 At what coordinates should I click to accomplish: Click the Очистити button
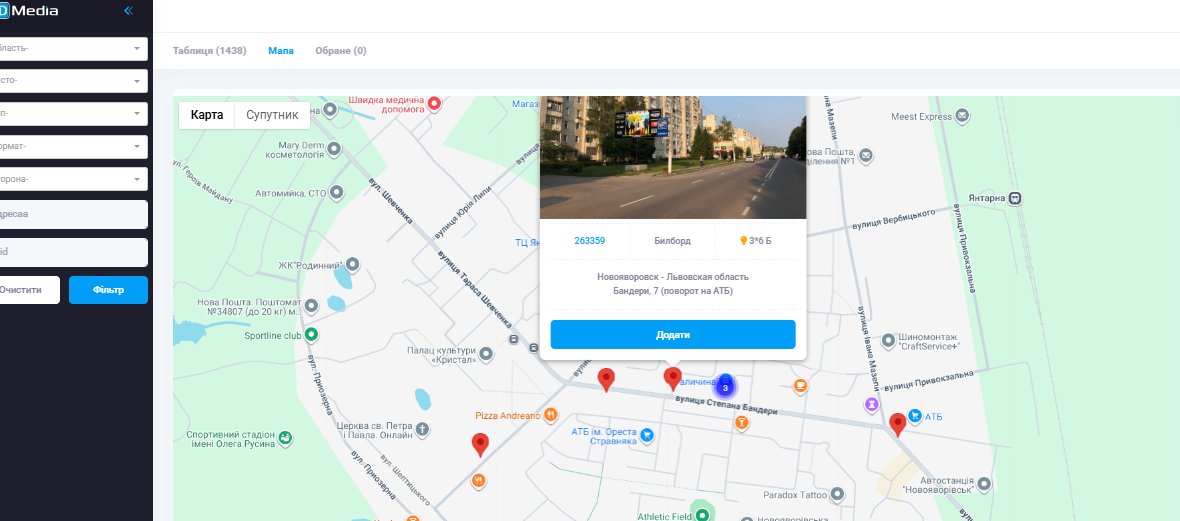[x=29, y=290]
